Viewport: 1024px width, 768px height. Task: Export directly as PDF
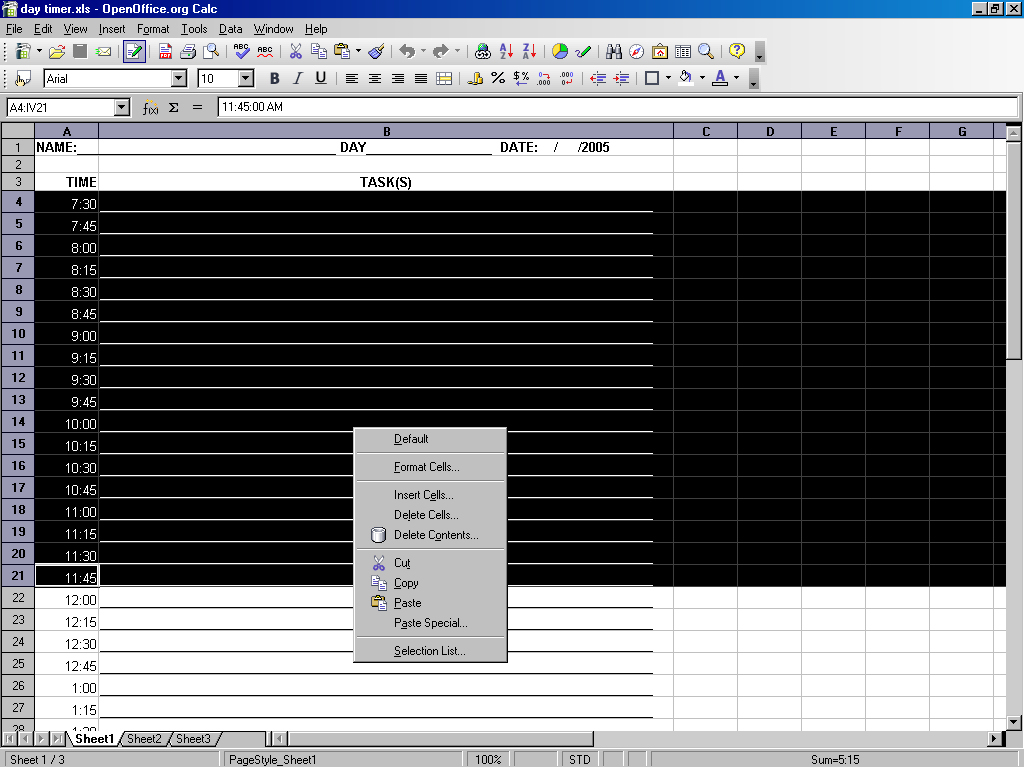(165, 52)
